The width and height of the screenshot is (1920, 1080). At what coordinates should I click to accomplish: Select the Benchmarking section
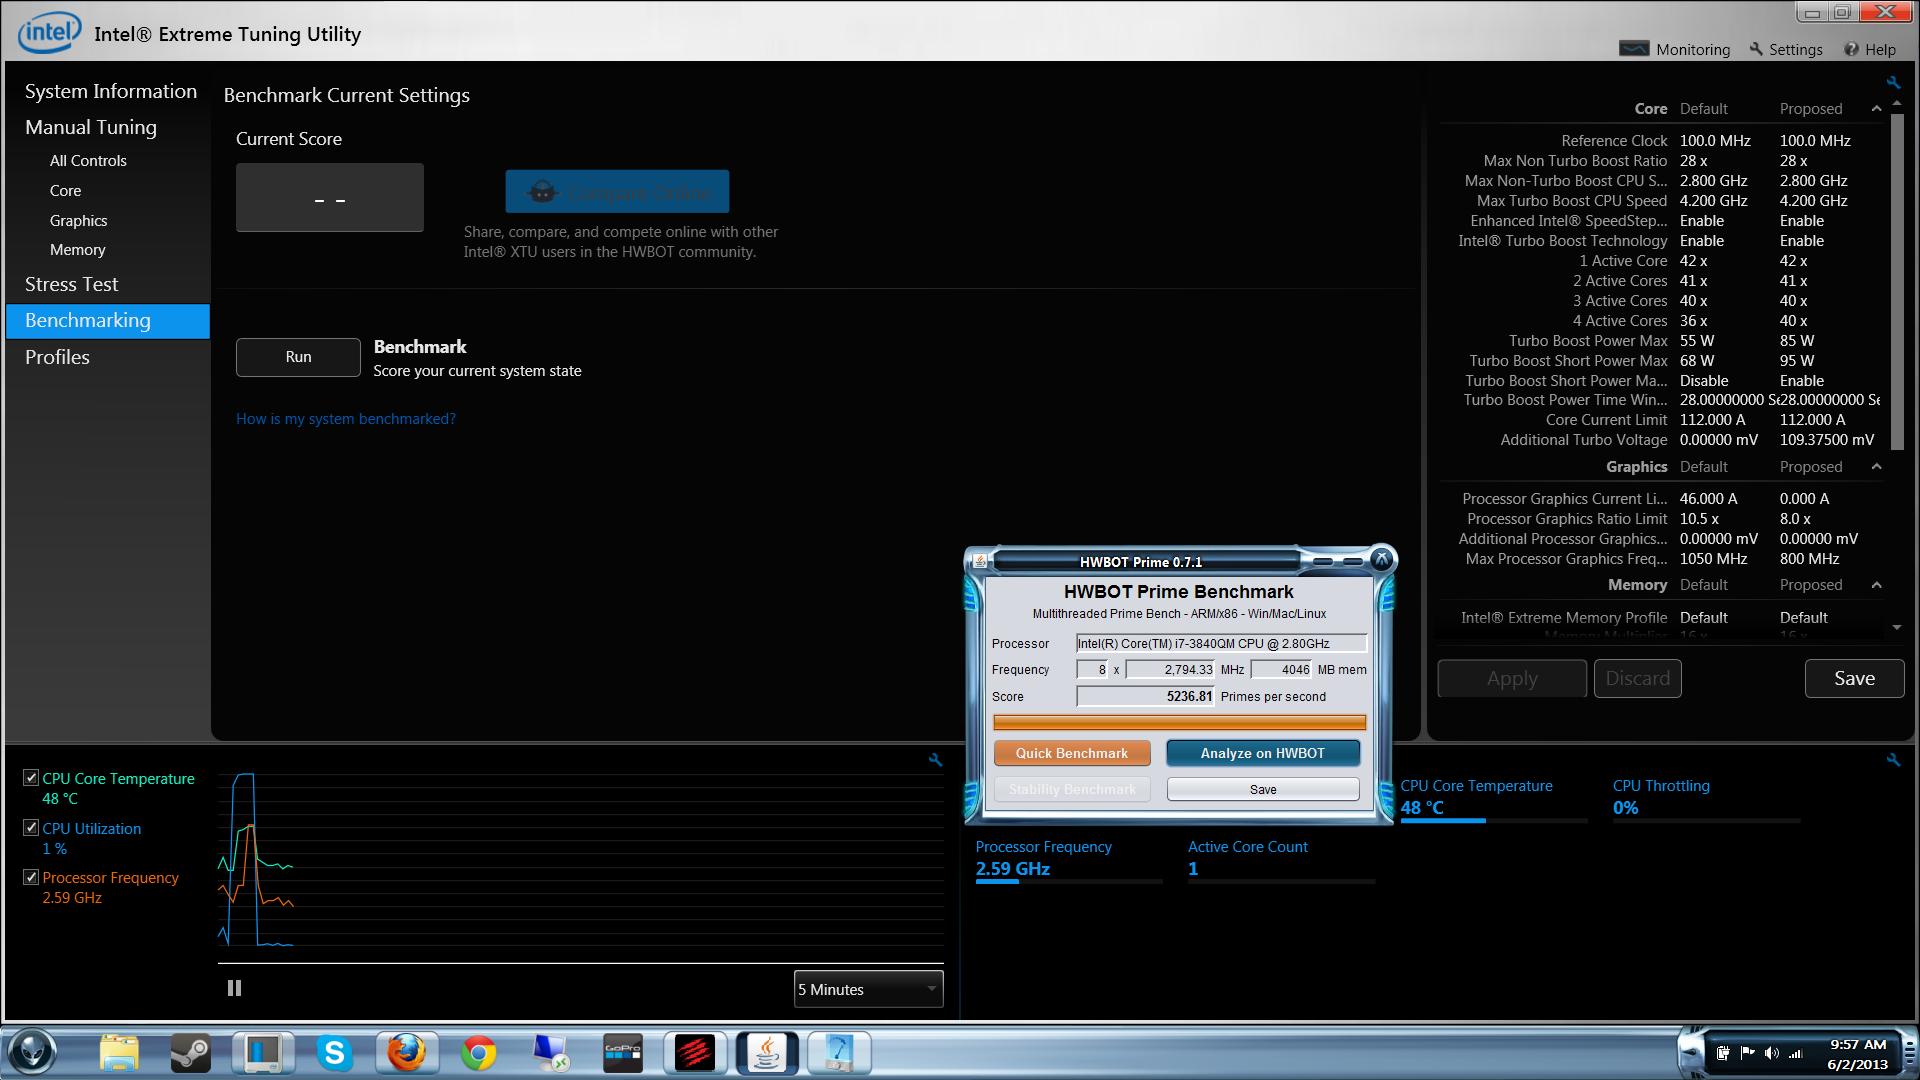[x=108, y=321]
